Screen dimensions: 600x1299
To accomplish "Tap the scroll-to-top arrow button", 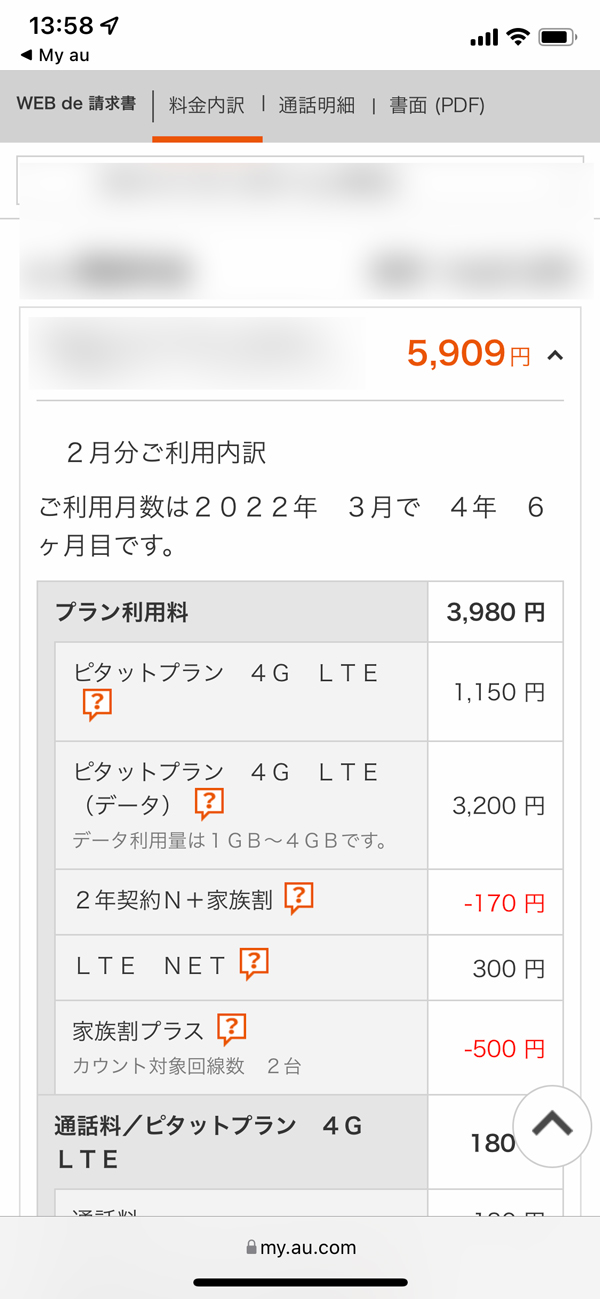I will tap(552, 1126).
